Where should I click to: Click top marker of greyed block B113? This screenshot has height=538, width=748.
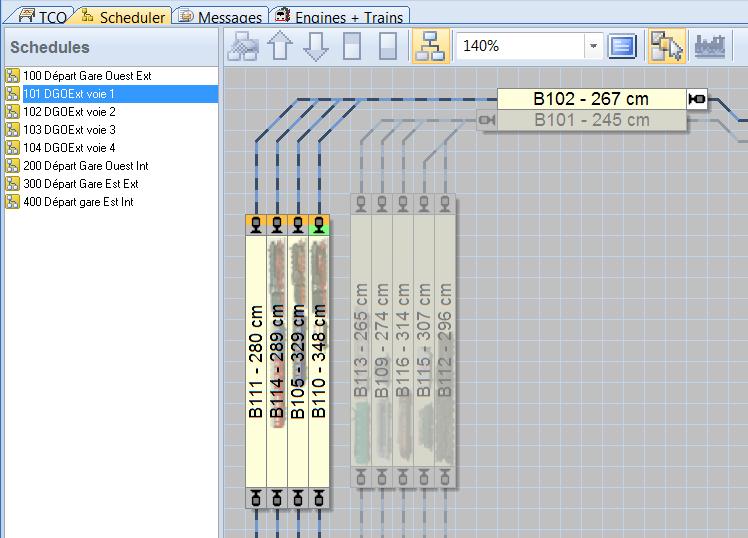[361, 204]
